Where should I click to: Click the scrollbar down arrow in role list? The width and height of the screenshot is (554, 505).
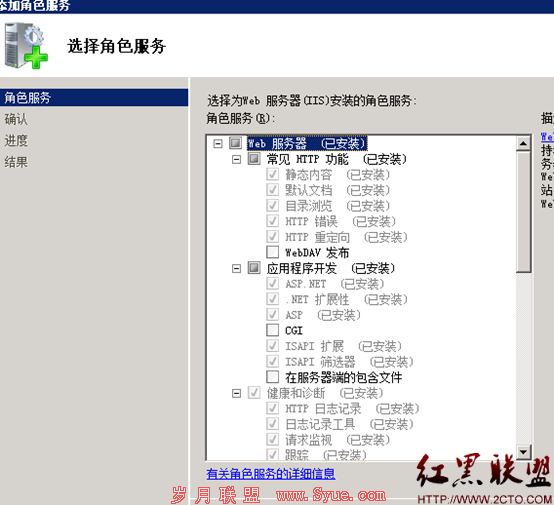pos(523,452)
